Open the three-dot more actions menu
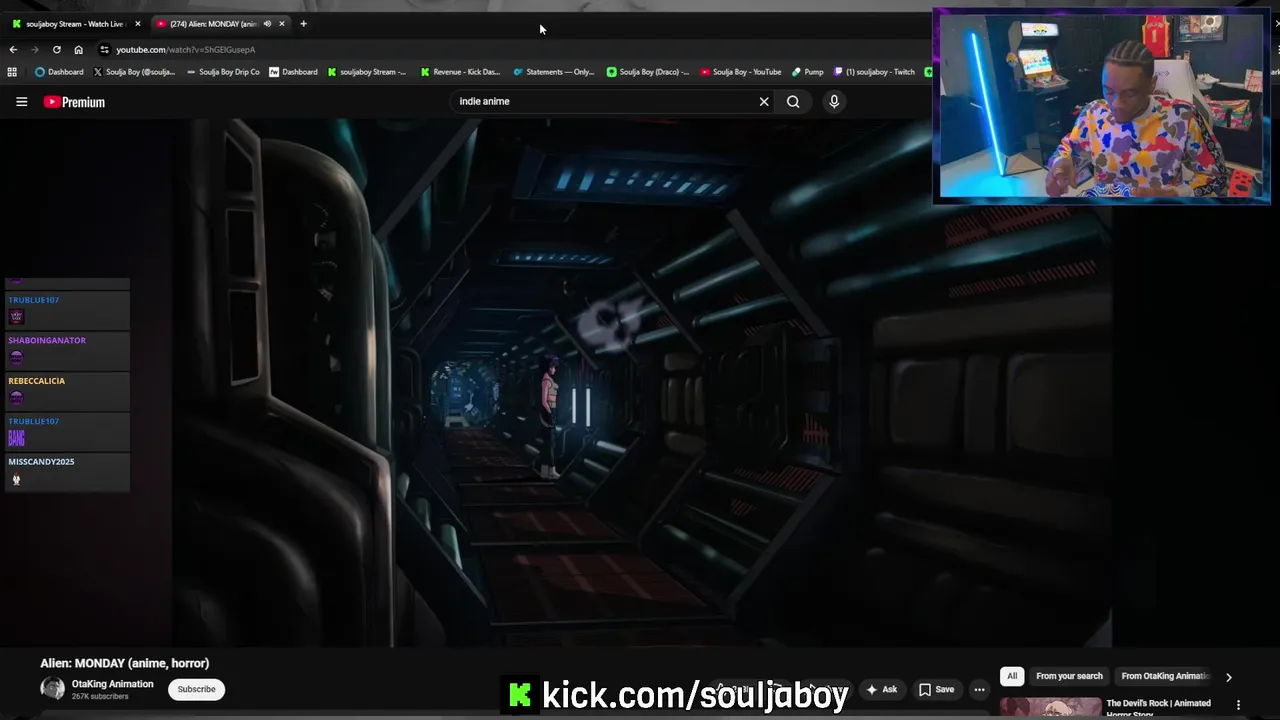 coord(980,689)
